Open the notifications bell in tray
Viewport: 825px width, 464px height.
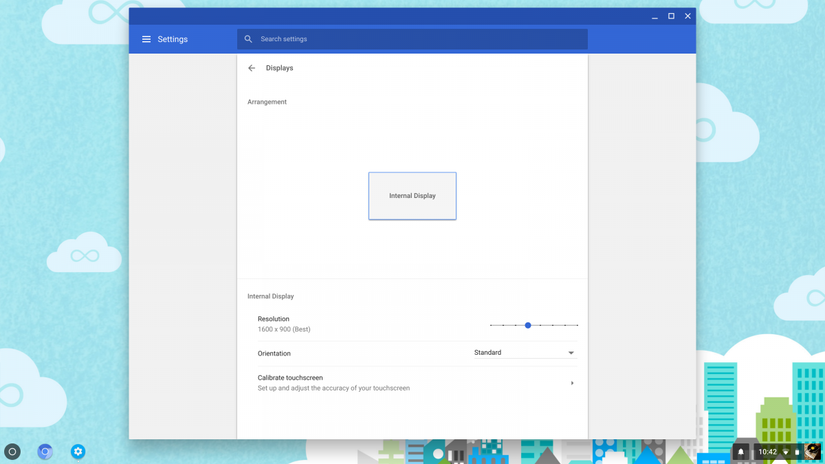pos(741,452)
